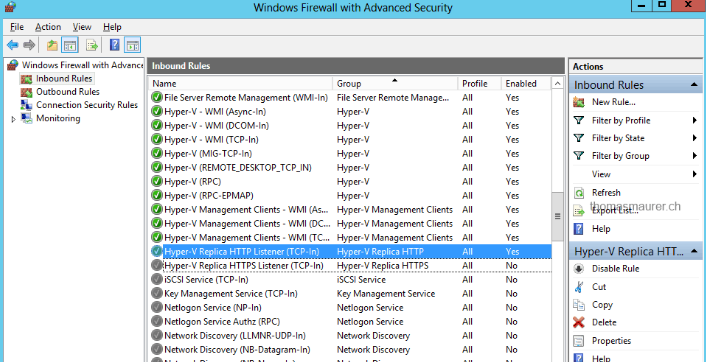The height and width of the screenshot is (362, 706).
Task: Click the Disable Rule action link
Action: (615, 269)
